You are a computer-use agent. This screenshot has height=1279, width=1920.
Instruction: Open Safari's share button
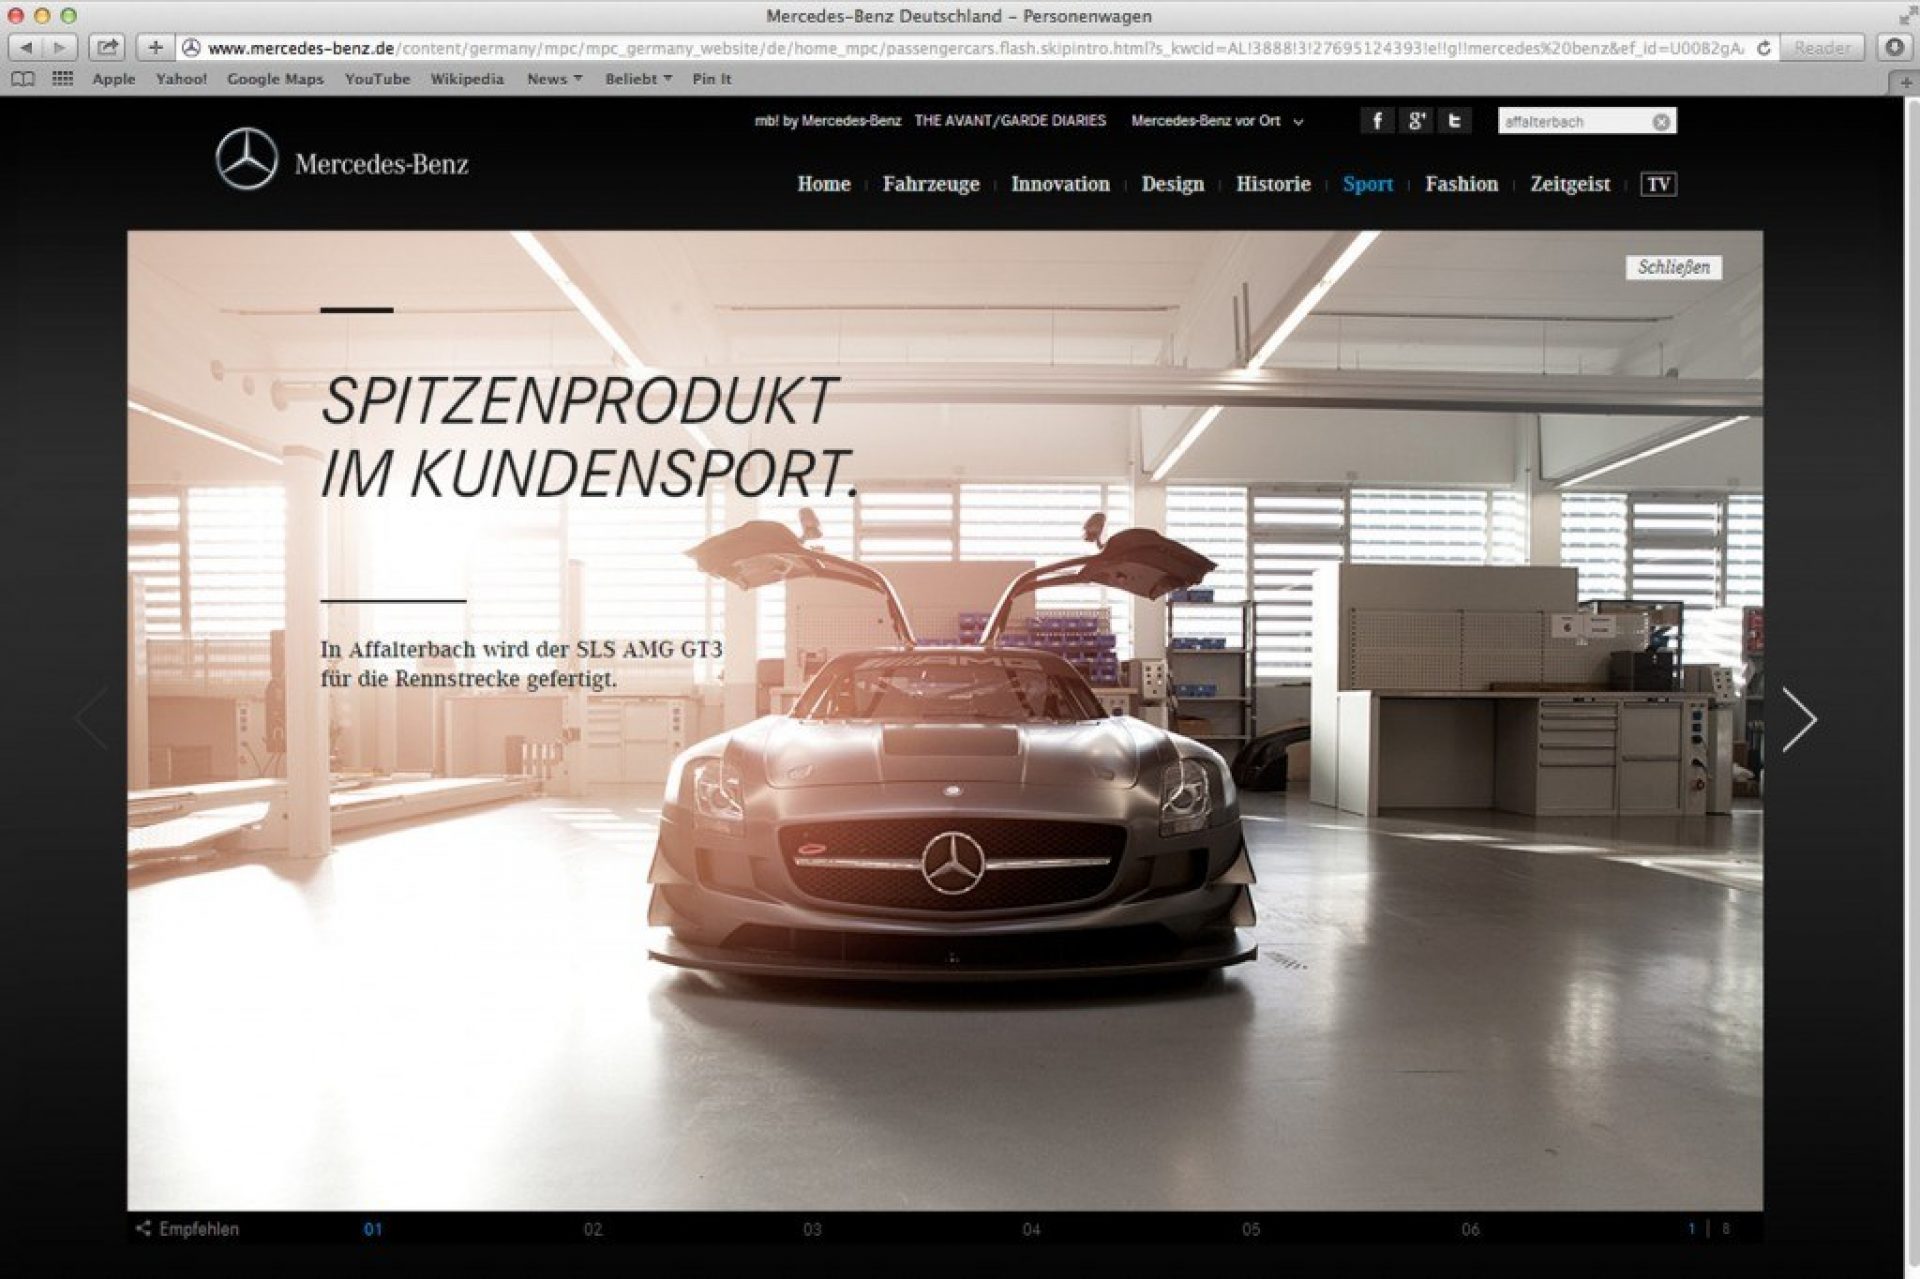(x=107, y=47)
